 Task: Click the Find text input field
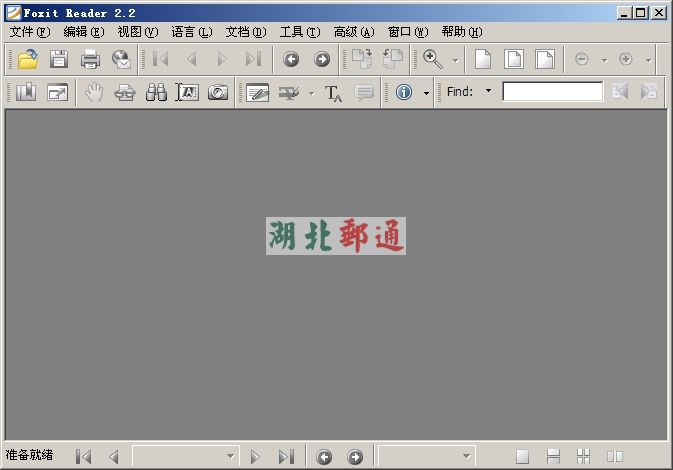(552, 91)
